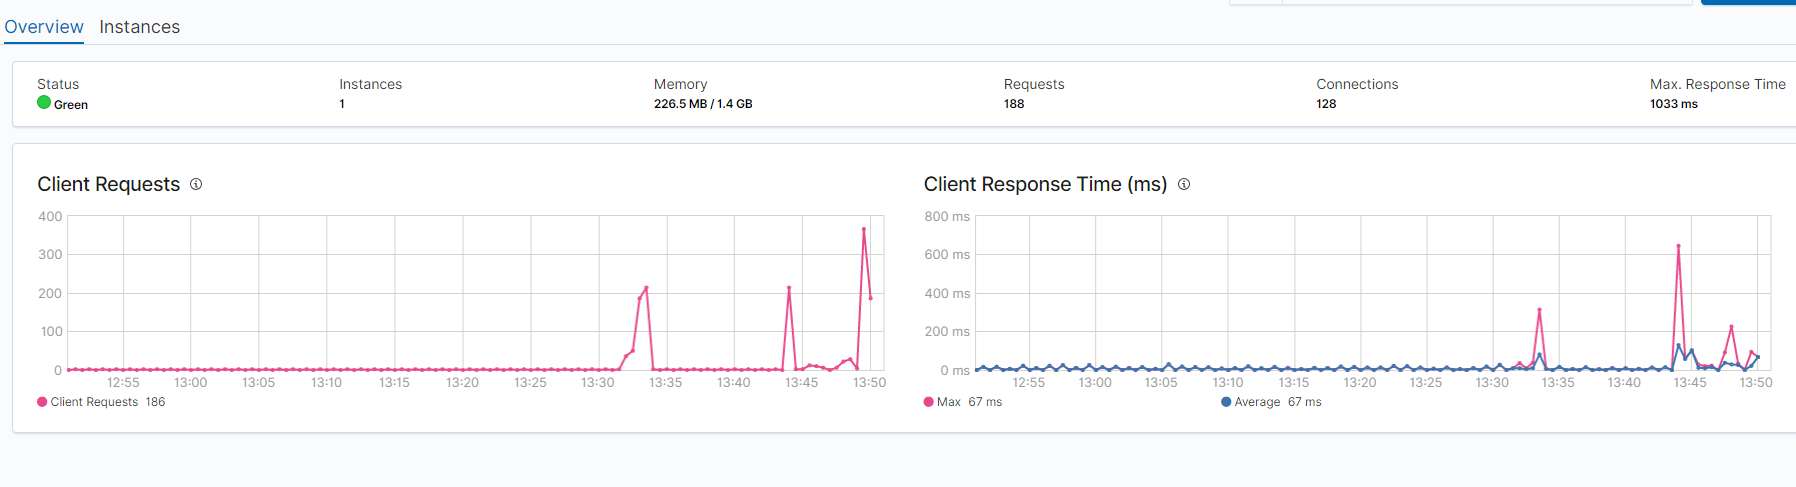The width and height of the screenshot is (1796, 487).
Task: Open the Instances tab
Action: tap(139, 27)
